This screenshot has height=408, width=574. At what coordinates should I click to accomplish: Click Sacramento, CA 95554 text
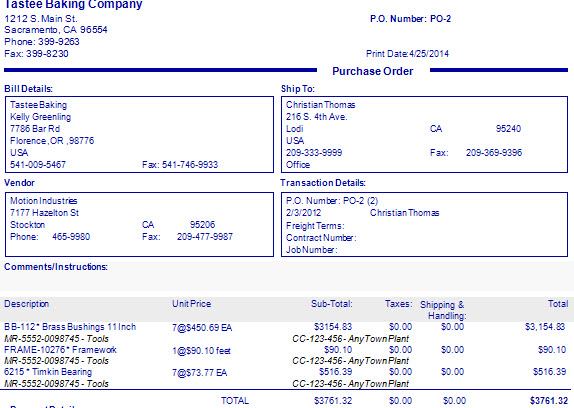(56, 30)
